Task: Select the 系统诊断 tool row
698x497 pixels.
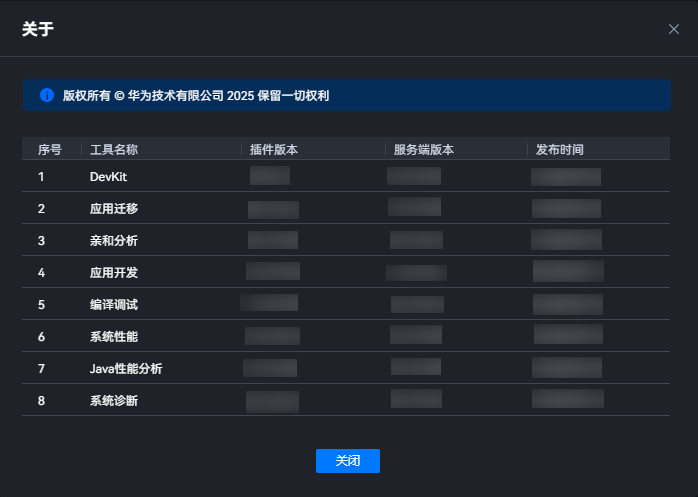Action: [346, 400]
